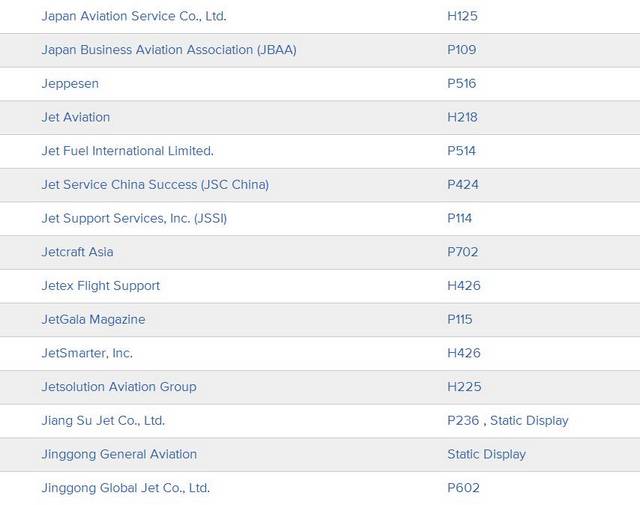Click Jet Fuel International Limited. link

tap(127, 151)
